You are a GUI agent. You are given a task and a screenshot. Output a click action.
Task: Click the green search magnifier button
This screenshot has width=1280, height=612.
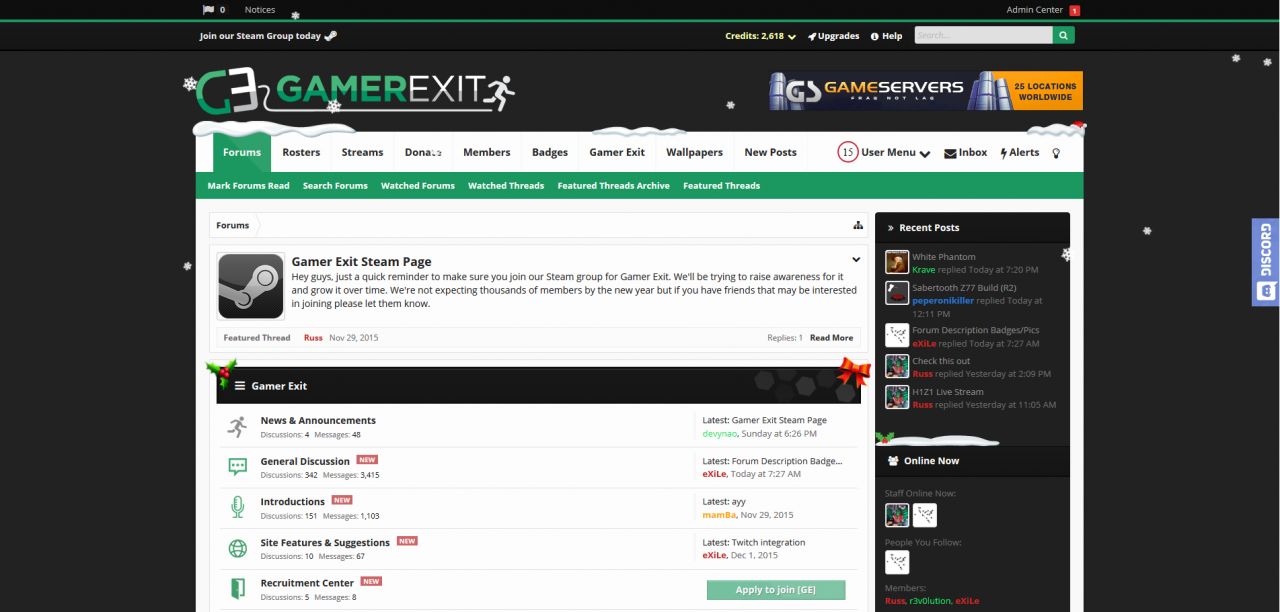pyautogui.click(x=1063, y=35)
